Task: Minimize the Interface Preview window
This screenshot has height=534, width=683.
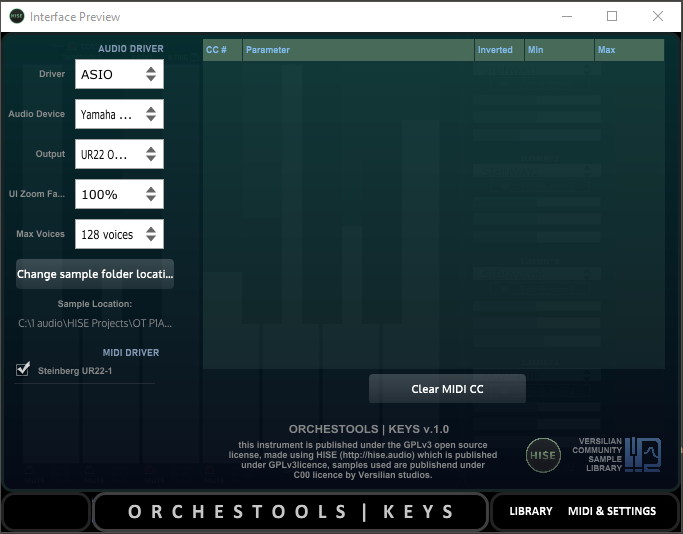Action: 567,16
